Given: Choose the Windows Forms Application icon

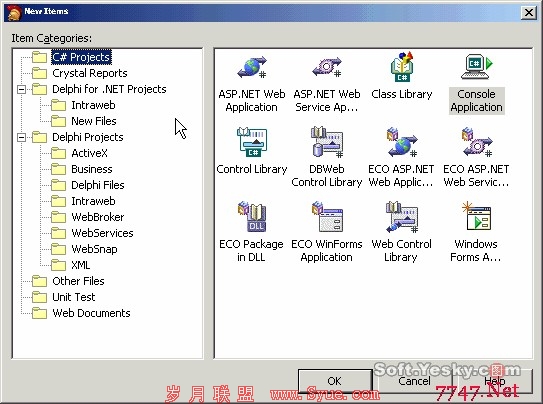Looking at the screenshot, I should 477,217.
